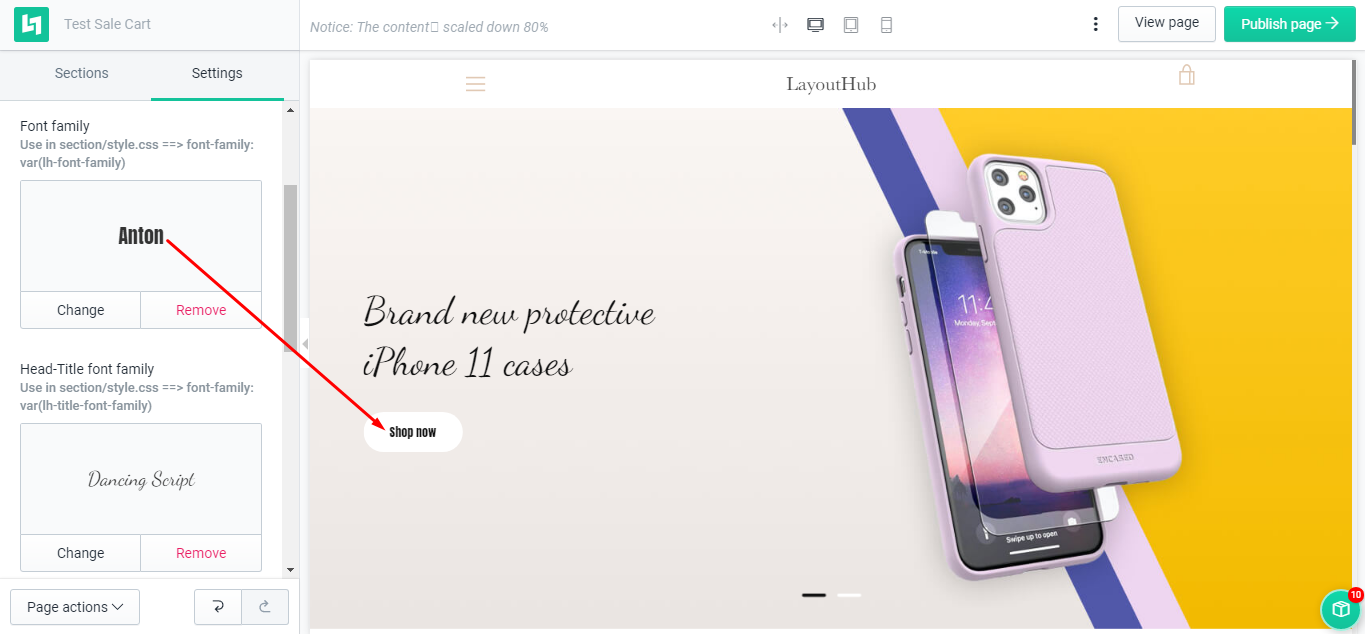Screen dimensions: 1365x634
Task: Switch to desktop preview icon
Action: (815, 25)
